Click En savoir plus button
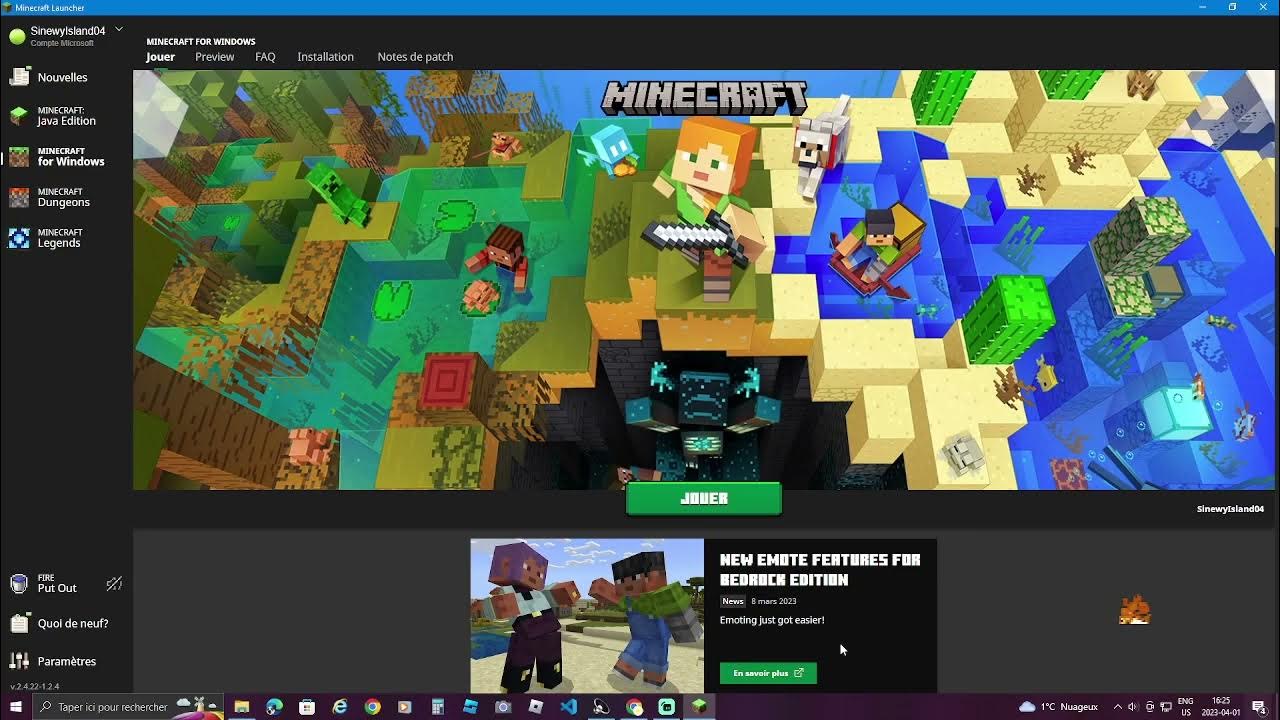Screen dimensions: 1280x720 point(768,673)
